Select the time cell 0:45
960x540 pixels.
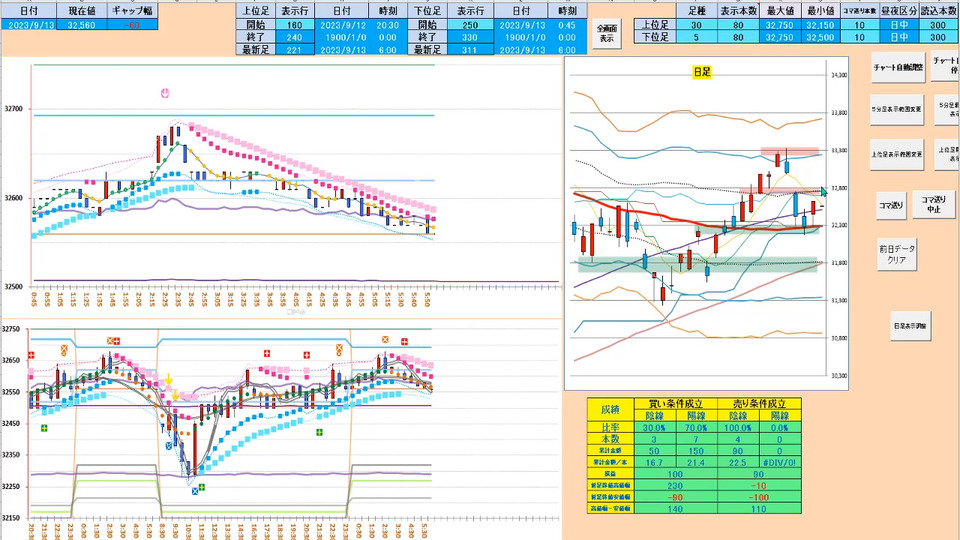click(568, 25)
